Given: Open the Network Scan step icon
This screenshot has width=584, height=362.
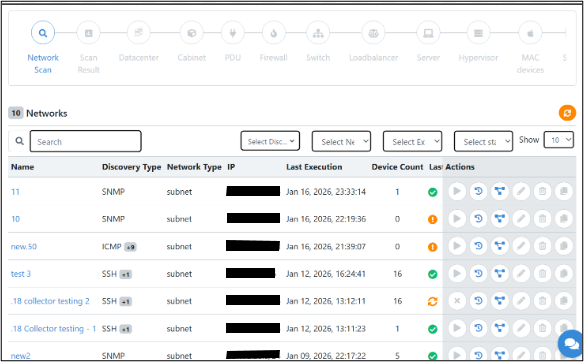Looking at the screenshot, I should tap(43, 33).
